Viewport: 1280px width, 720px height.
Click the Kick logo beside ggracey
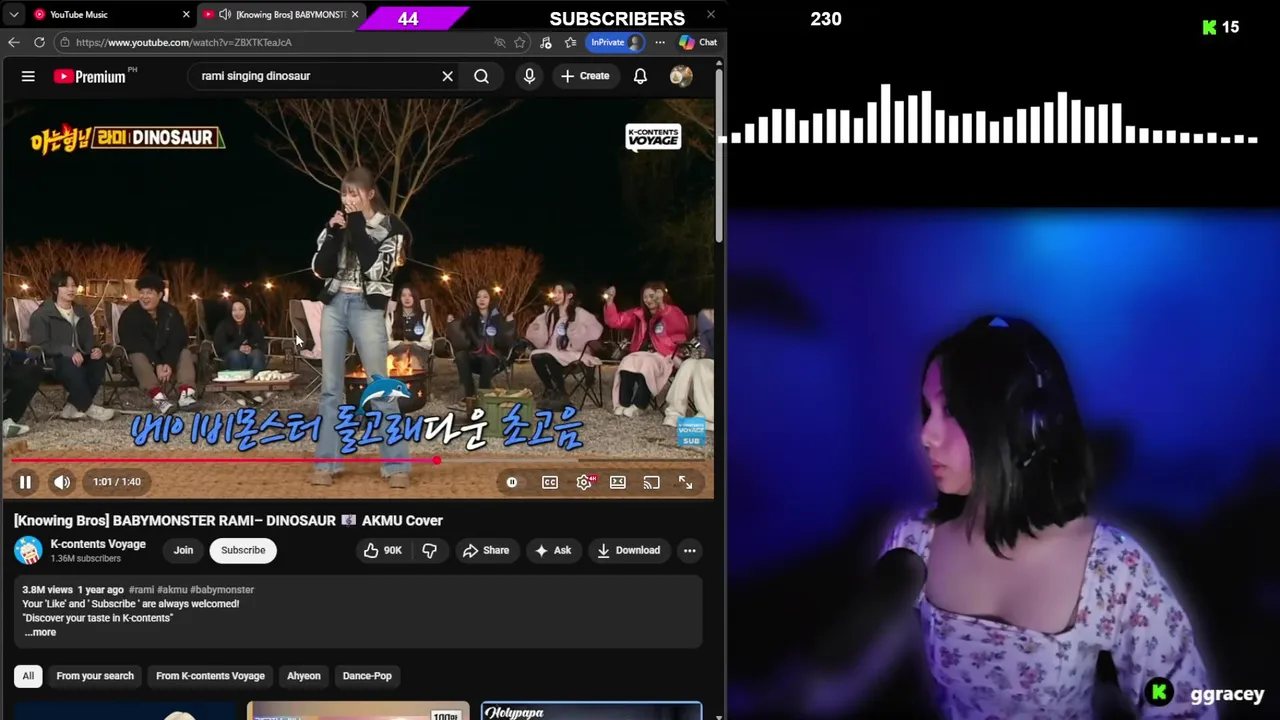[1160, 692]
